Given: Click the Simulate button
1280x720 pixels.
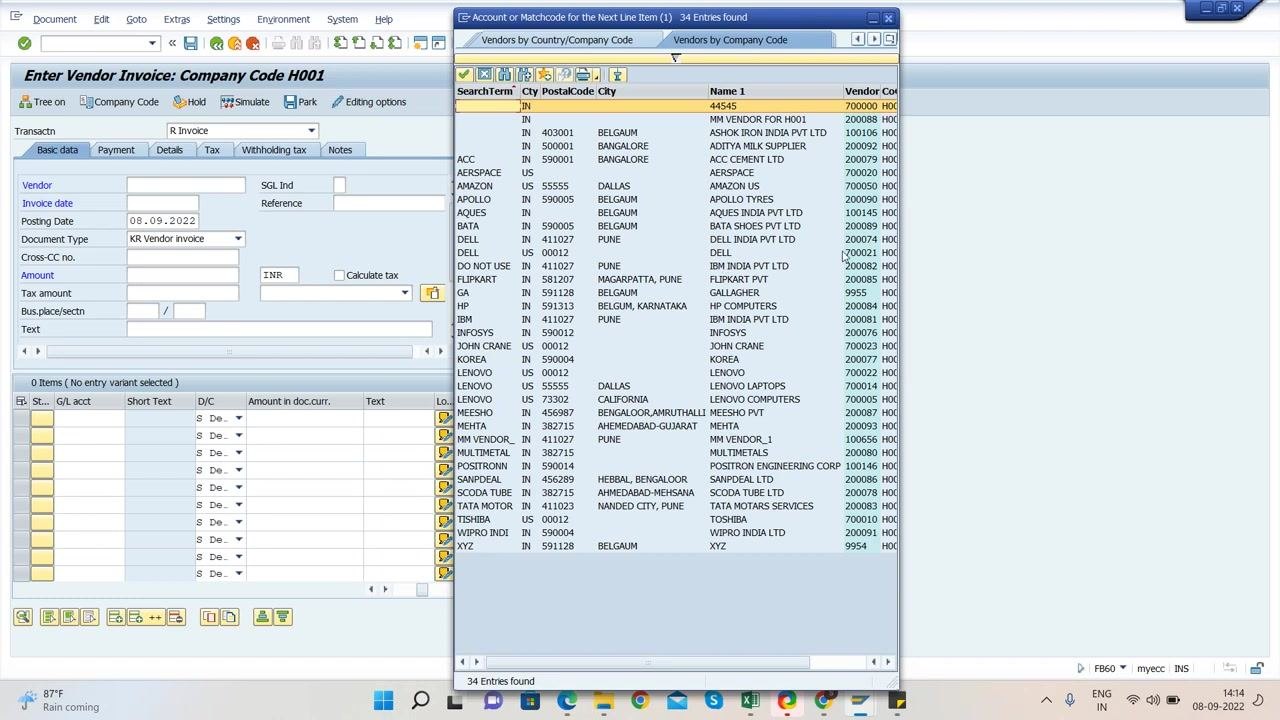Looking at the screenshot, I should pyautogui.click(x=245, y=102).
